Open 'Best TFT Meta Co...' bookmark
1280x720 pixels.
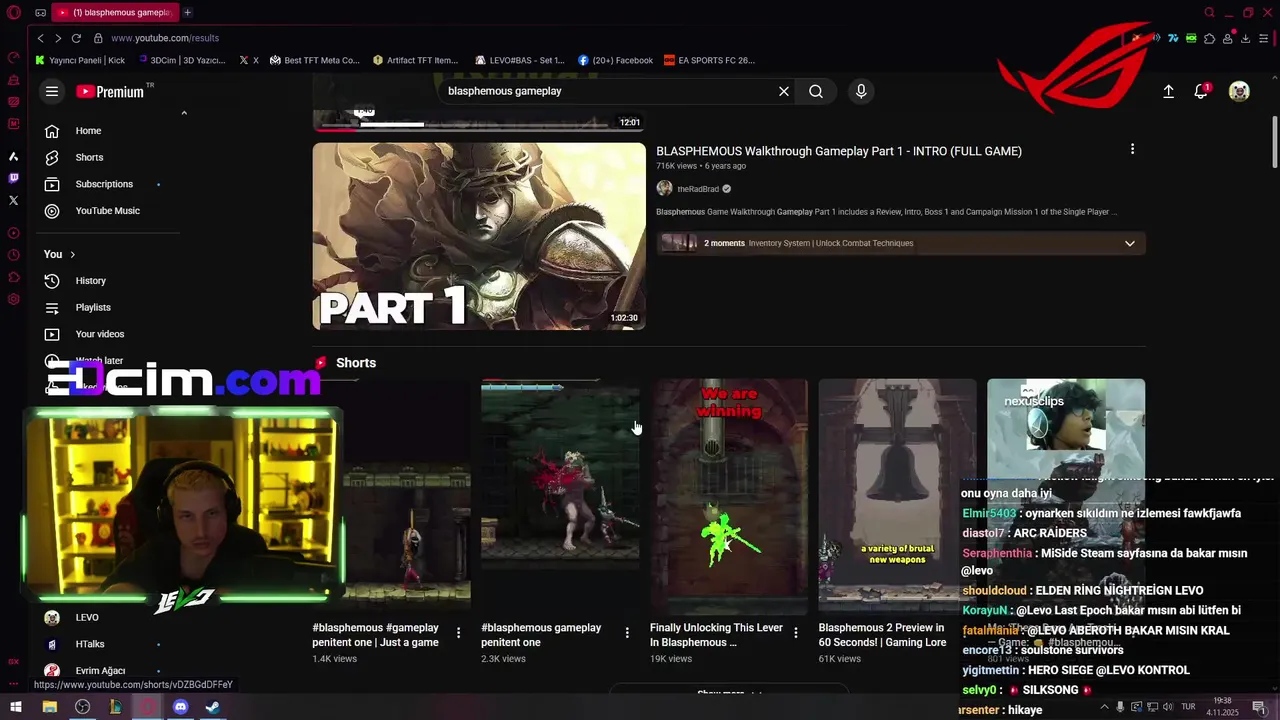(315, 60)
